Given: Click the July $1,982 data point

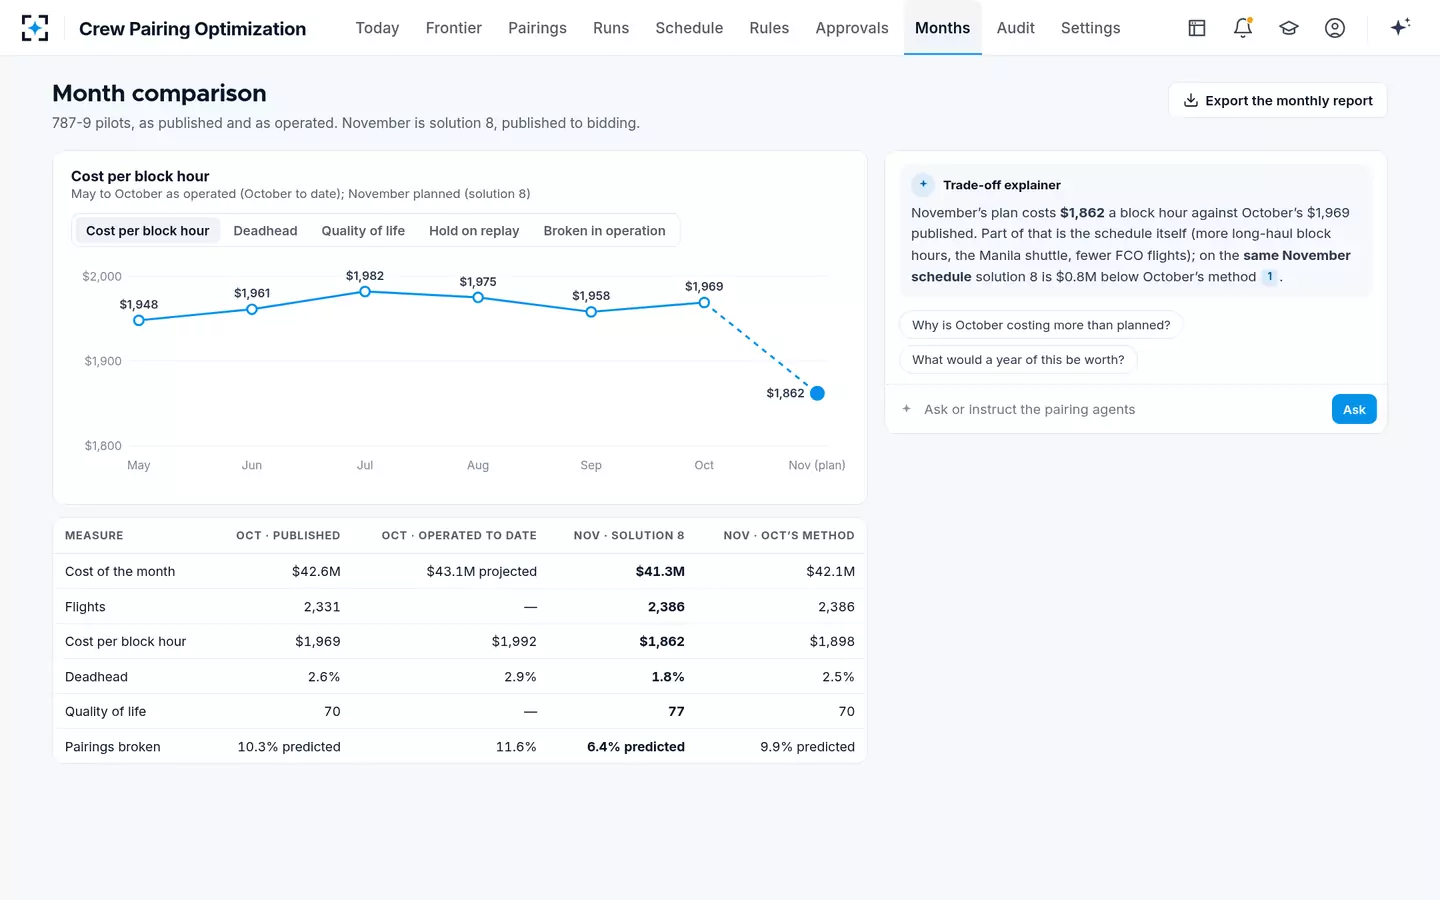Looking at the screenshot, I should tap(365, 292).
